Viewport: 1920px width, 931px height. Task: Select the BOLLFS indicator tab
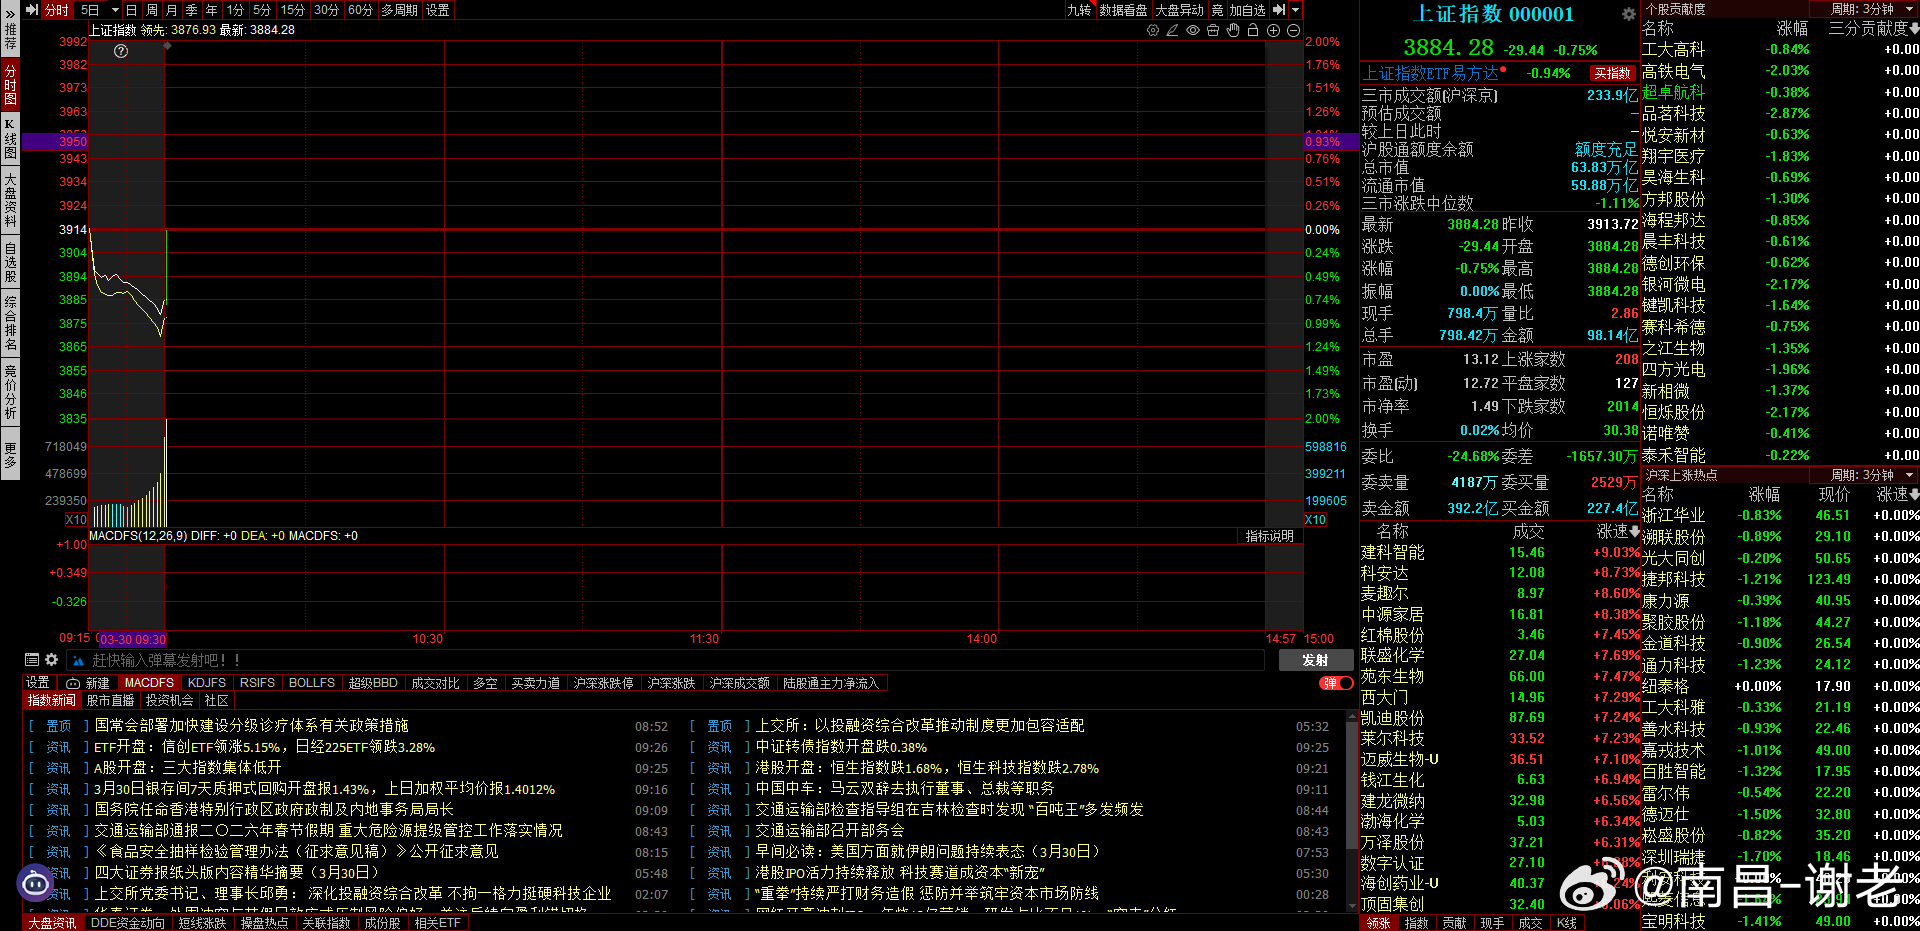pos(312,683)
